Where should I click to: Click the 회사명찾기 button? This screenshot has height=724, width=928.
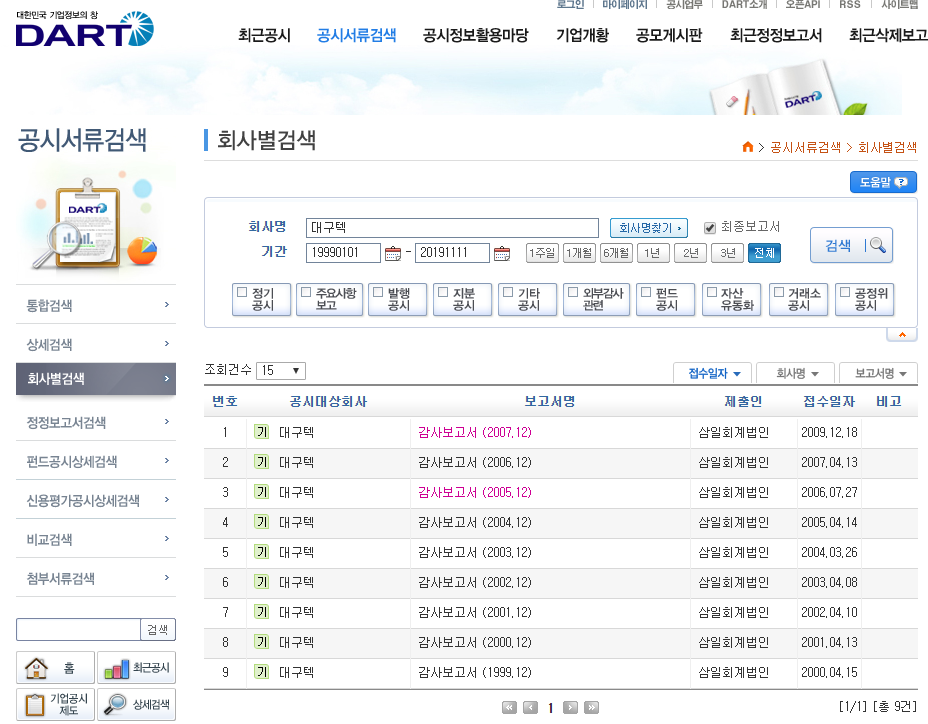[649, 228]
